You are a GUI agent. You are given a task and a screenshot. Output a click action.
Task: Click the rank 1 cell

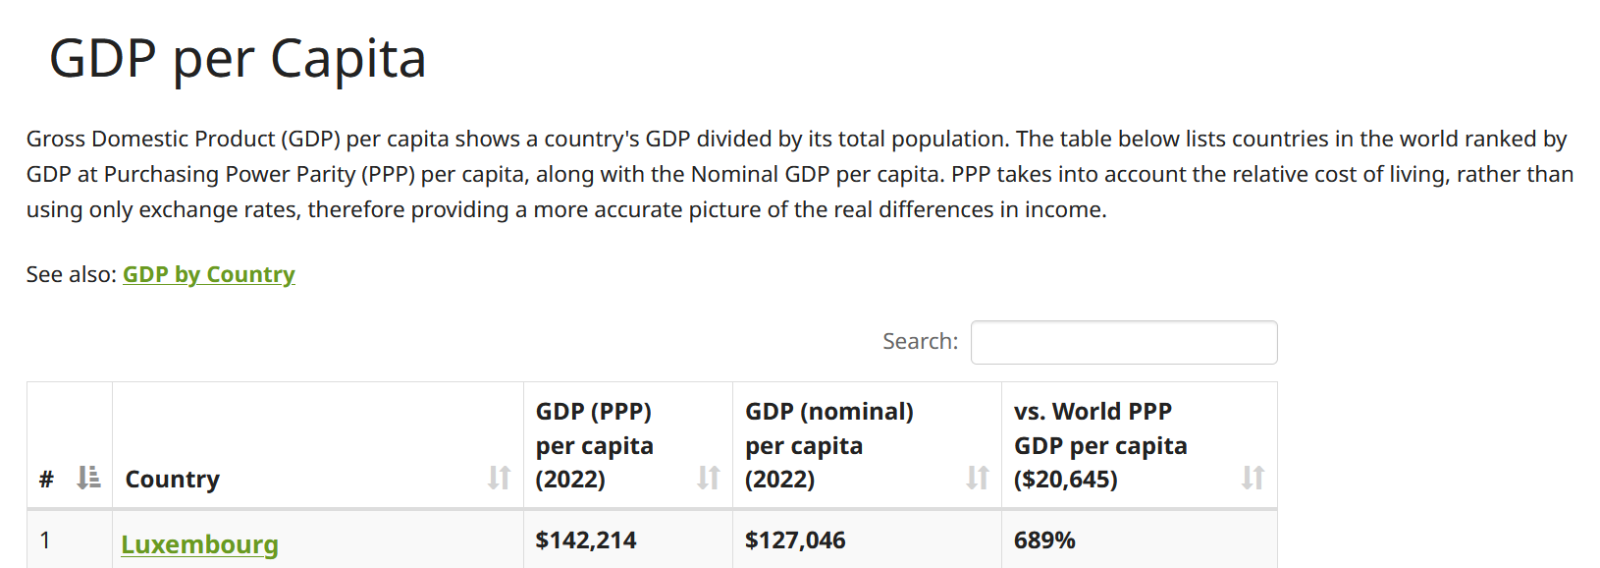[69, 541]
